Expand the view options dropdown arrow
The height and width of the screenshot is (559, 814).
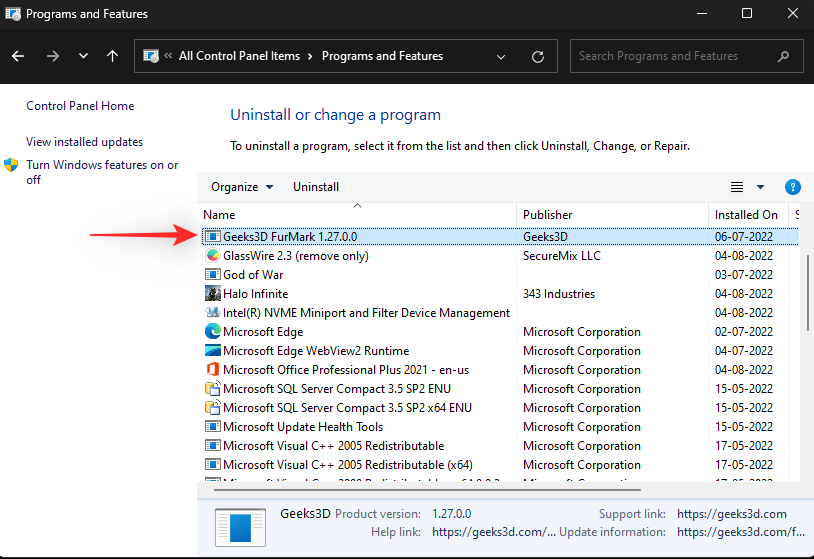[x=760, y=187]
